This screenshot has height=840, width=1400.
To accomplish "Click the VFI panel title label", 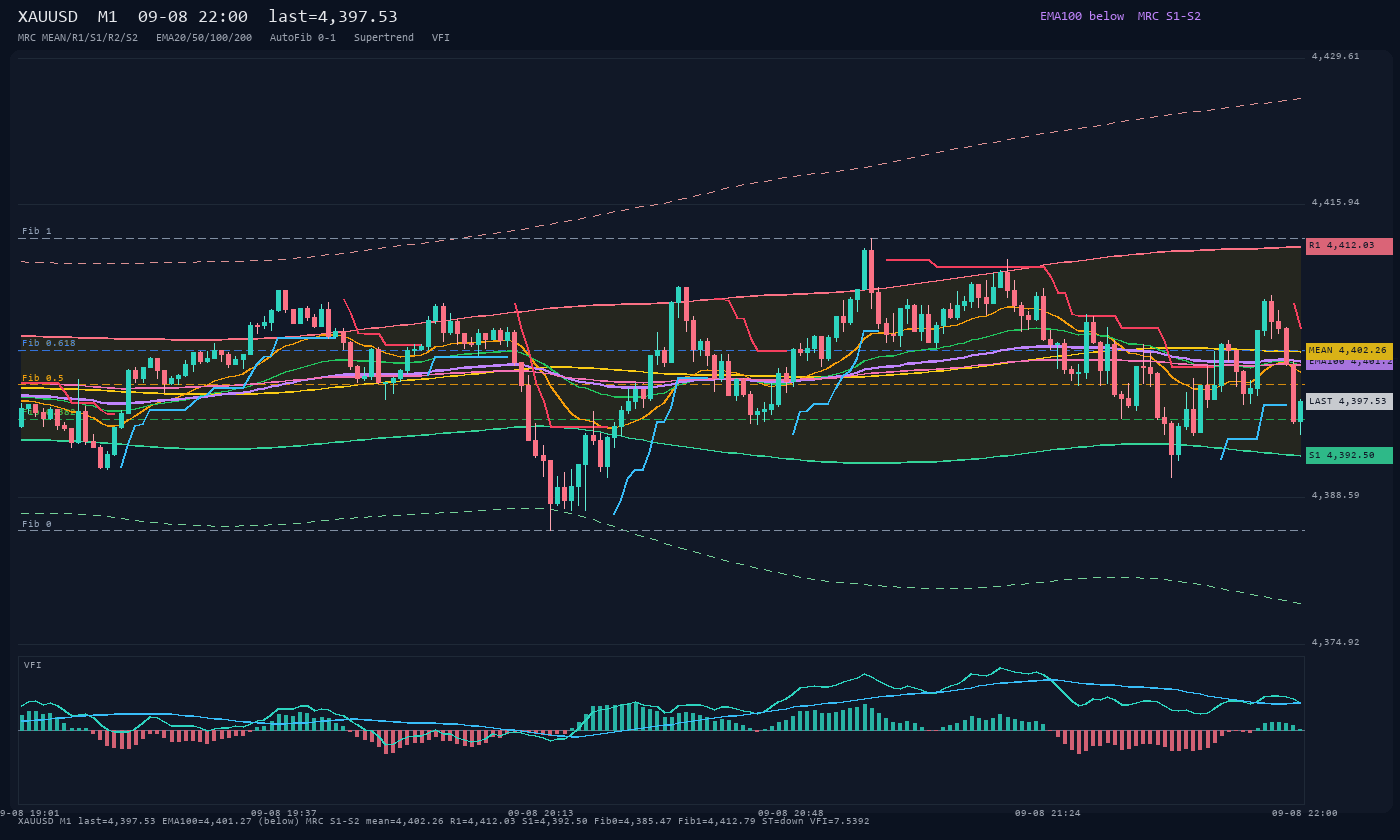I will point(33,665).
